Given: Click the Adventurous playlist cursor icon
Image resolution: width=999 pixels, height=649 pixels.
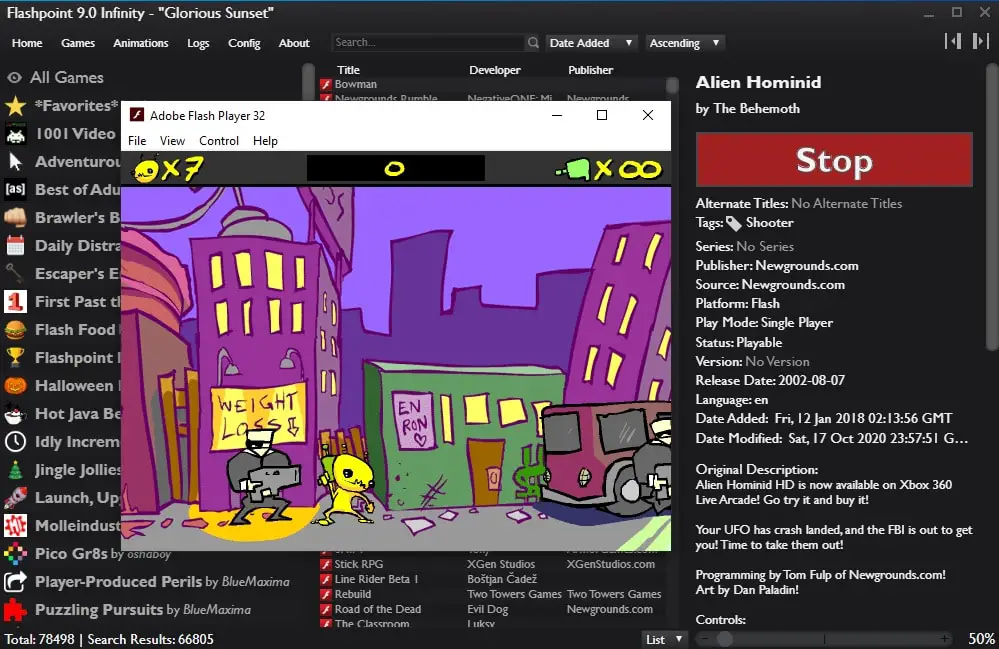Looking at the screenshot, I should (x=15, y=162).
